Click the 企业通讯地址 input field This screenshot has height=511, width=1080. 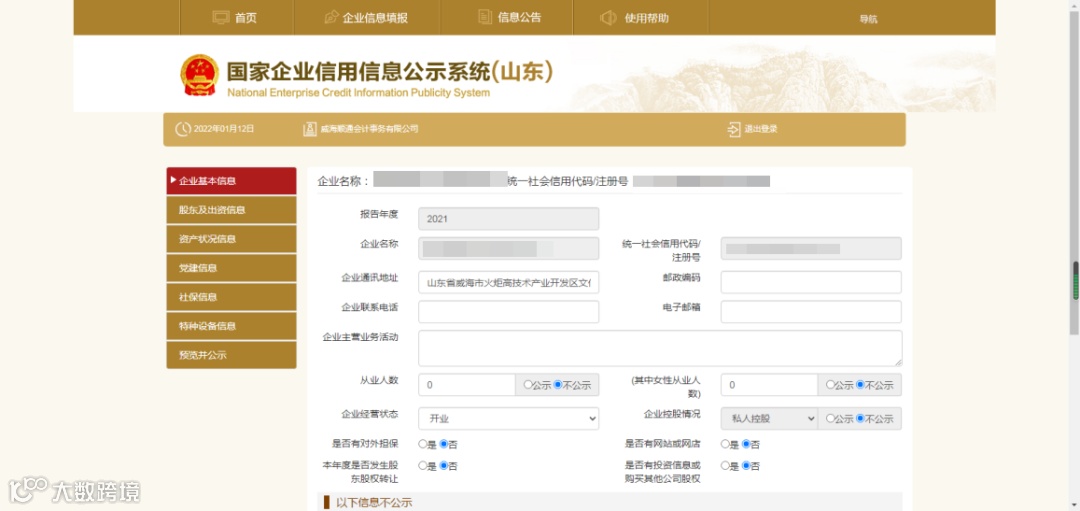click(508, 282)
